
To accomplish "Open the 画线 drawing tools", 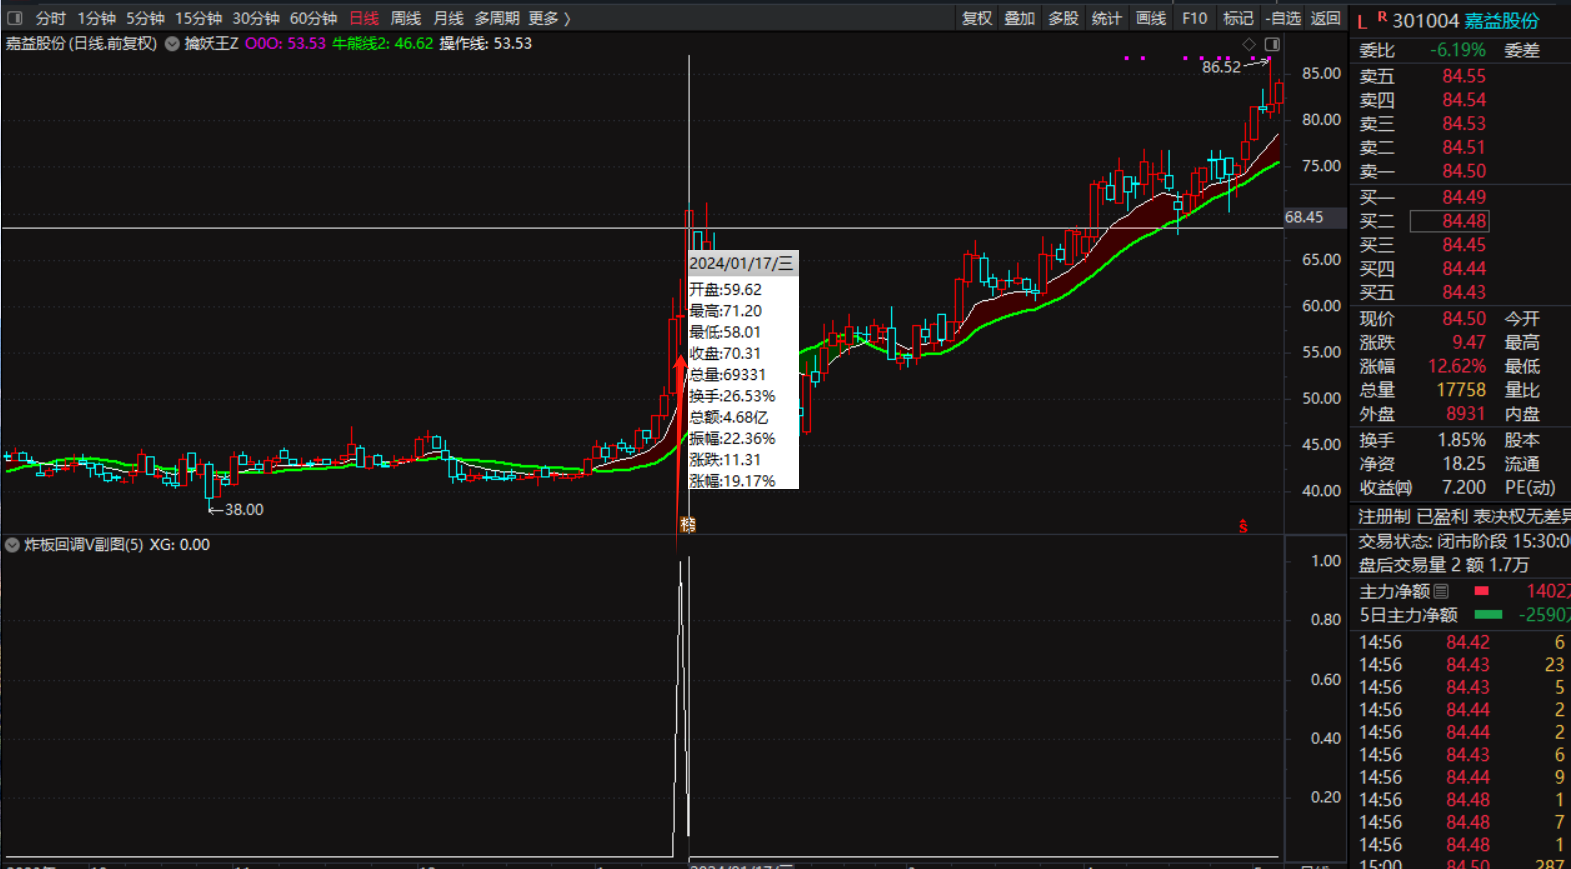I will (x=1150, y=18).
